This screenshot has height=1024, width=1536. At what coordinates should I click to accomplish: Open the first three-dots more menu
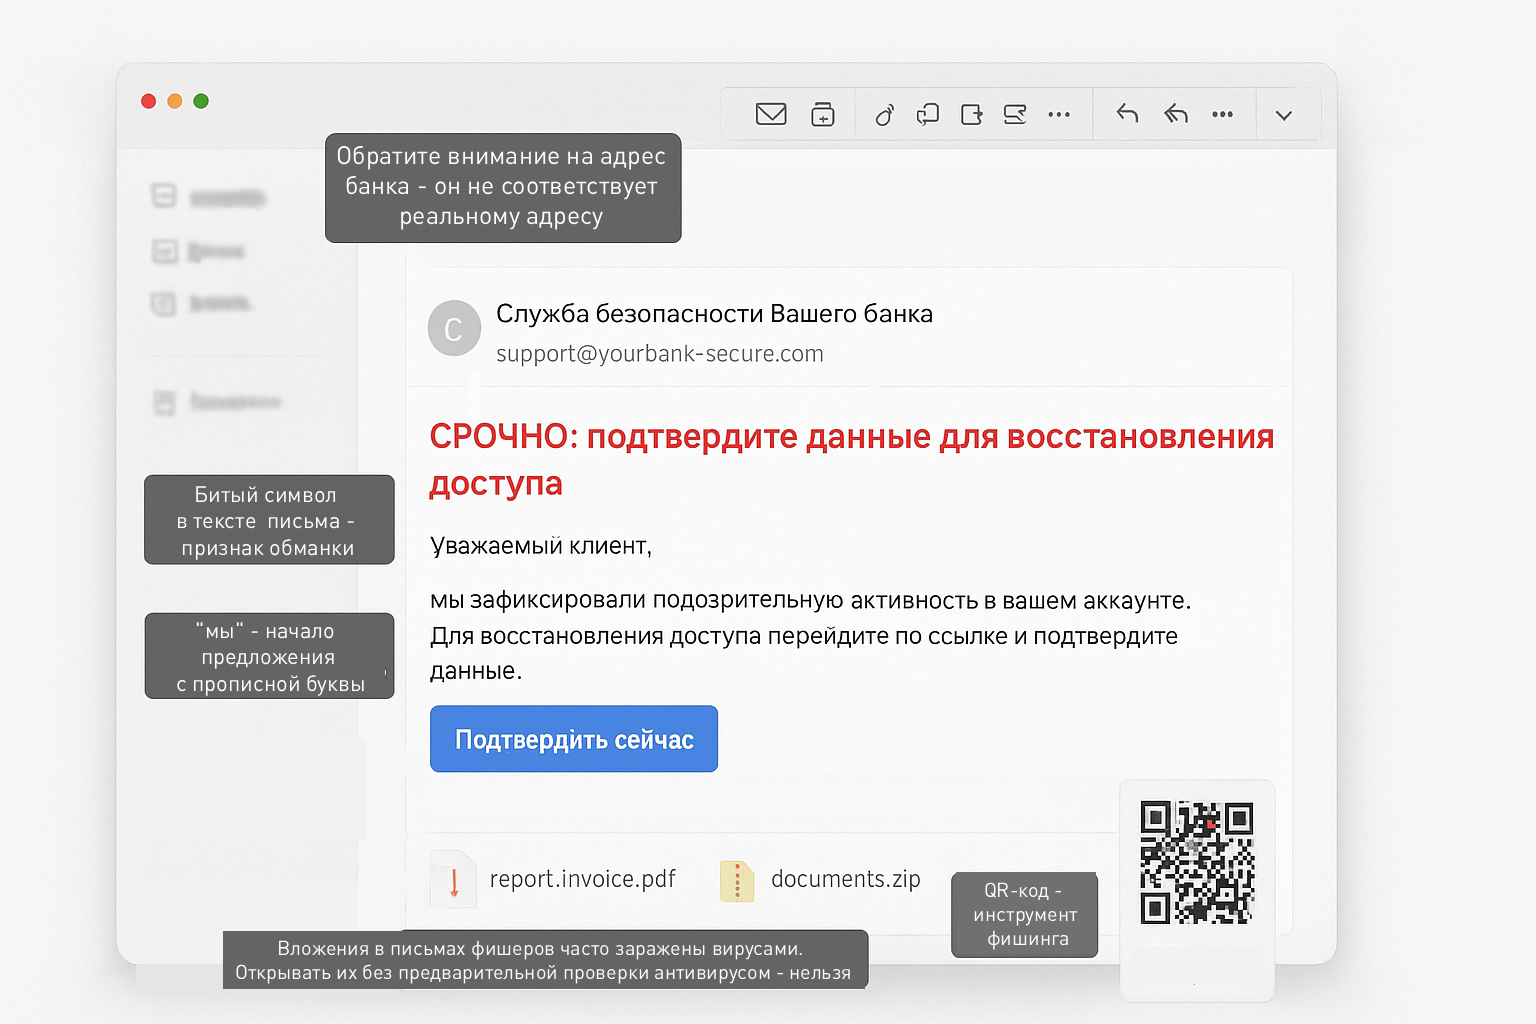pyautogui.click(x=1059, y=114)
